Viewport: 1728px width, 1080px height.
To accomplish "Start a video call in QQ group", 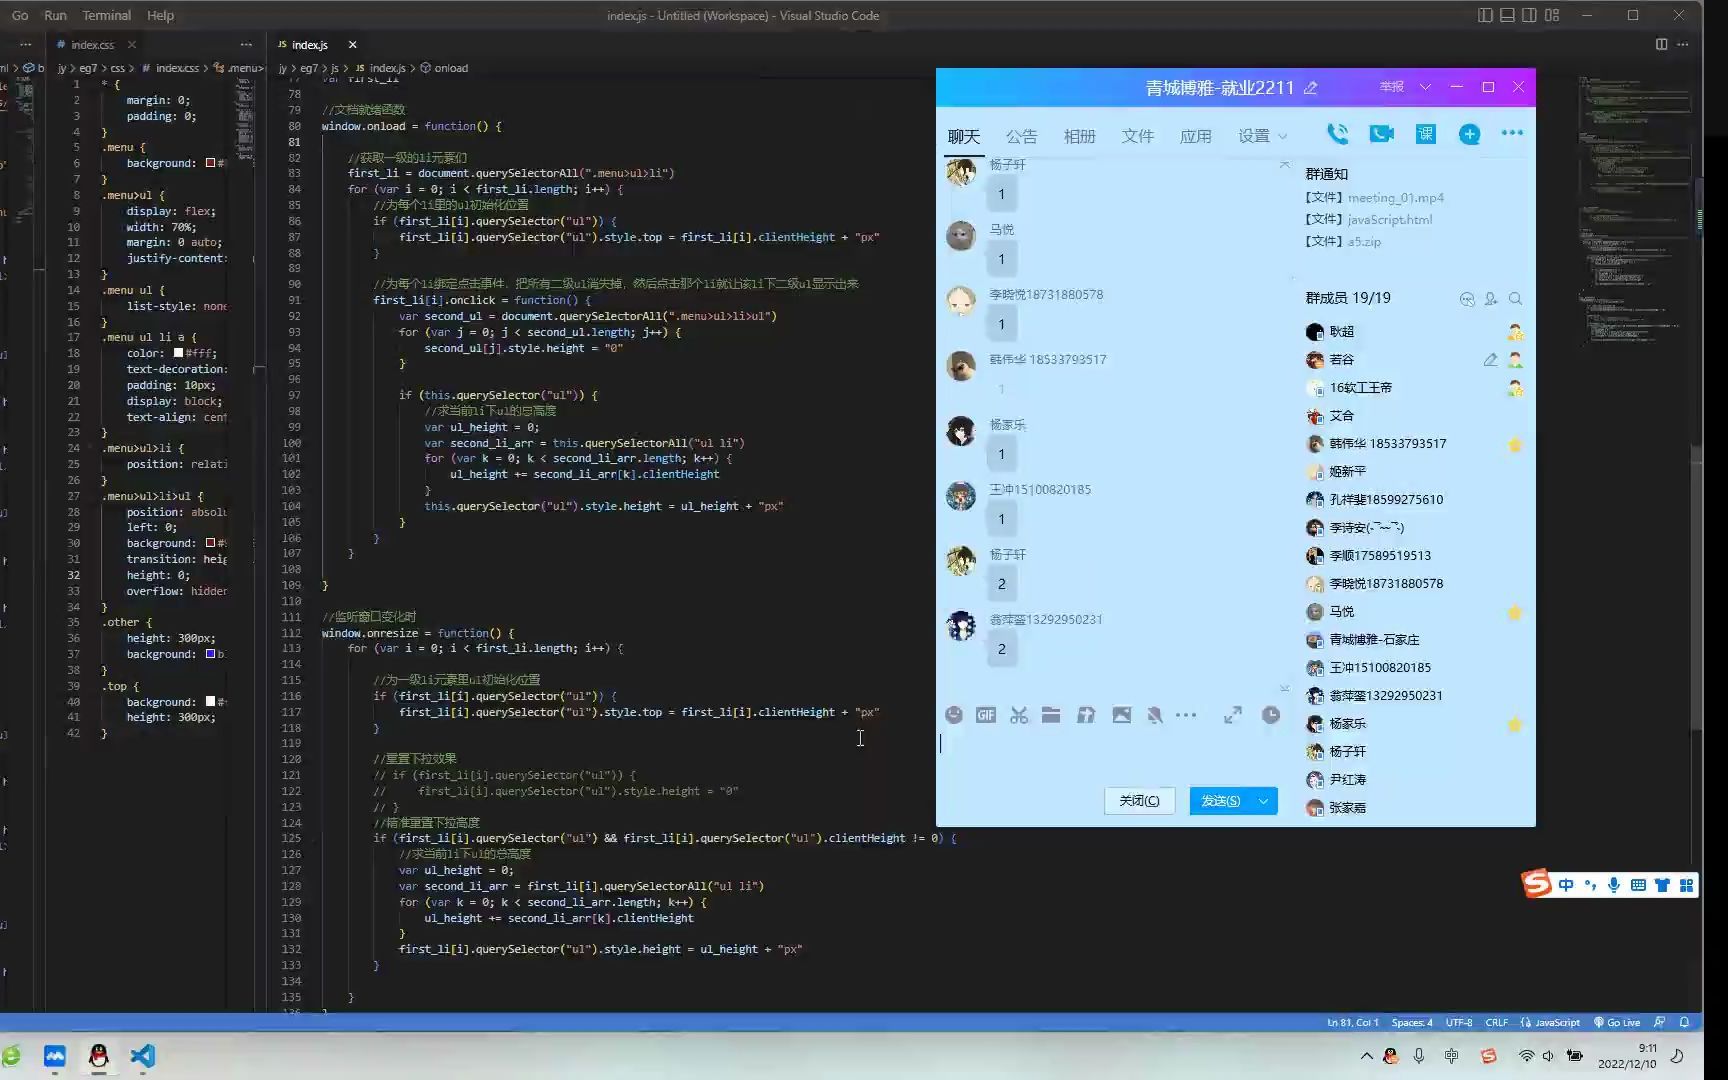I will pos(1382,134).
